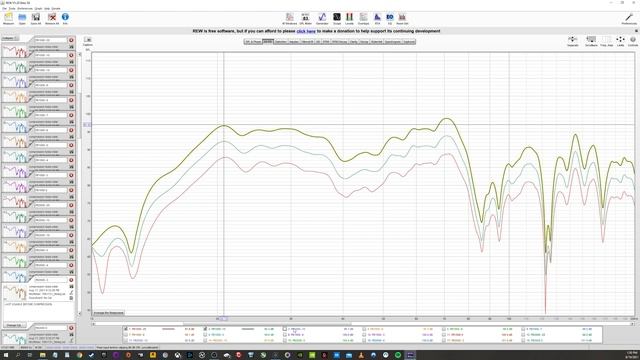
Task: Open the Help menu
Action: point(47,8)
